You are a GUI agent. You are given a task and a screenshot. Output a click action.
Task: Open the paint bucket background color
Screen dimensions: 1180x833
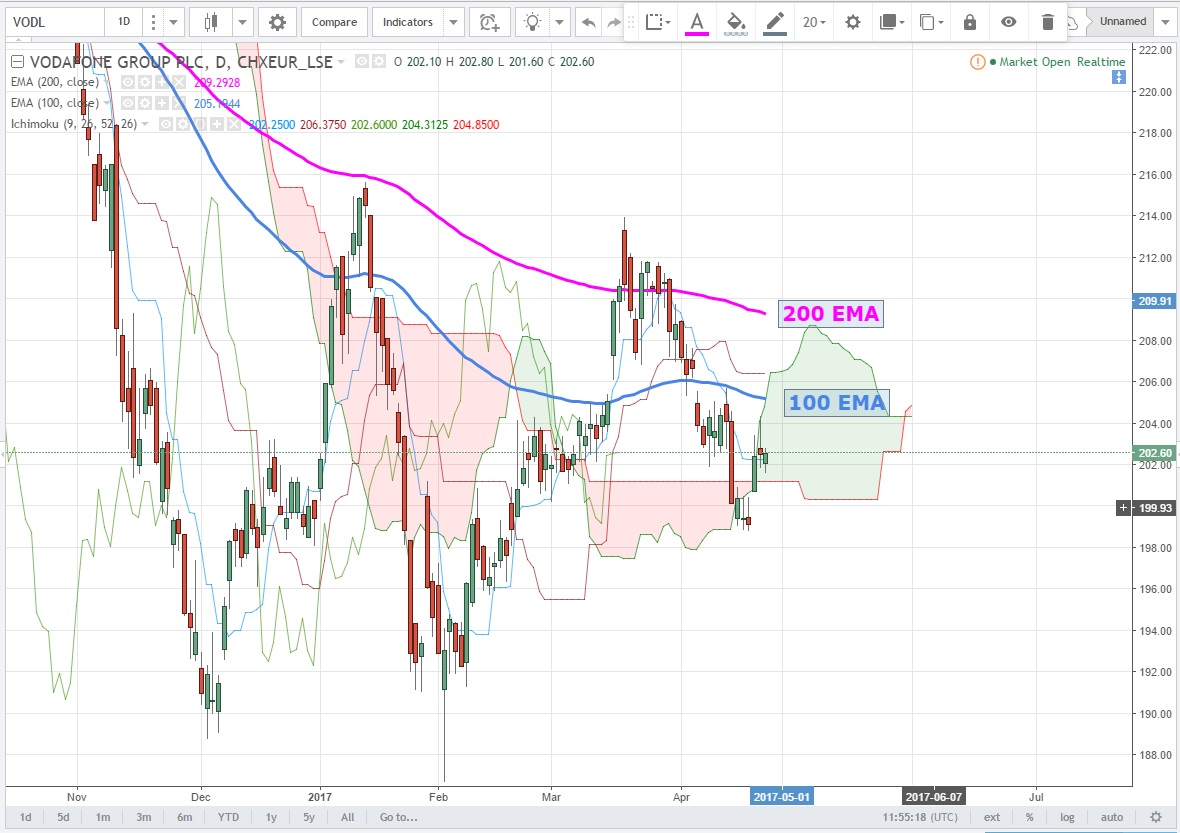click(735, 23)
